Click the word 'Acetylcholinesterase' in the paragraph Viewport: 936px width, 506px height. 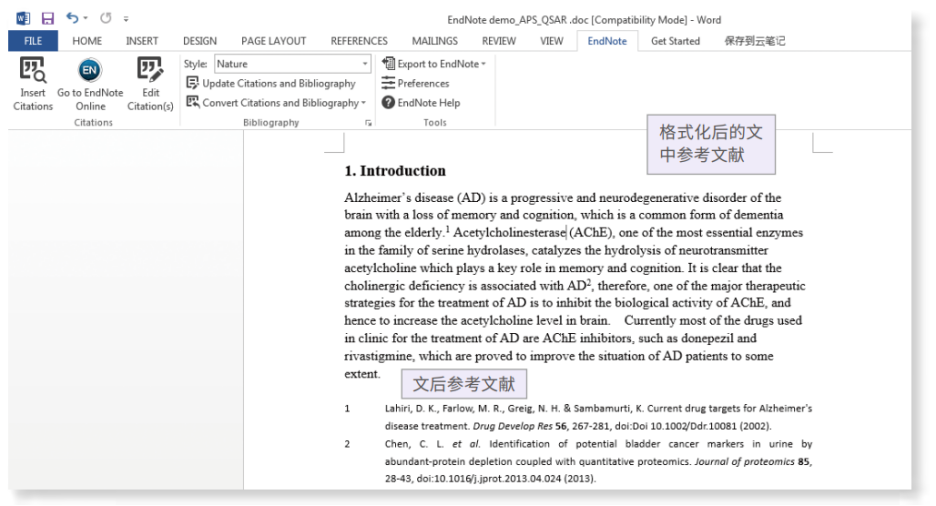click(x=509, y=233)
